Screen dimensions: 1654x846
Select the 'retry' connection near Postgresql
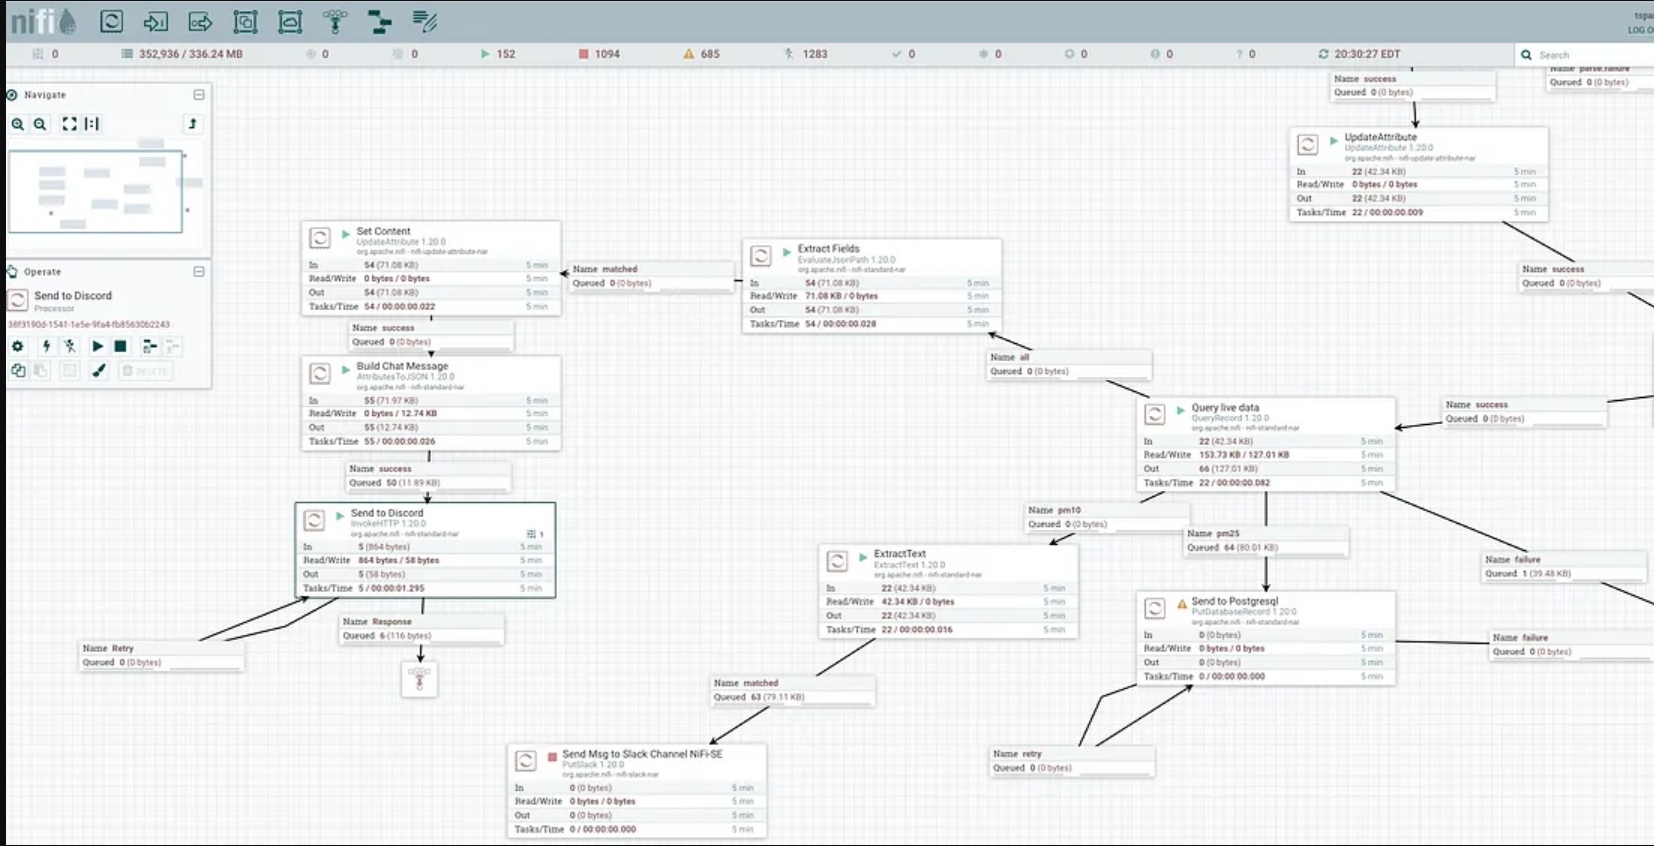click(1073, 760)
